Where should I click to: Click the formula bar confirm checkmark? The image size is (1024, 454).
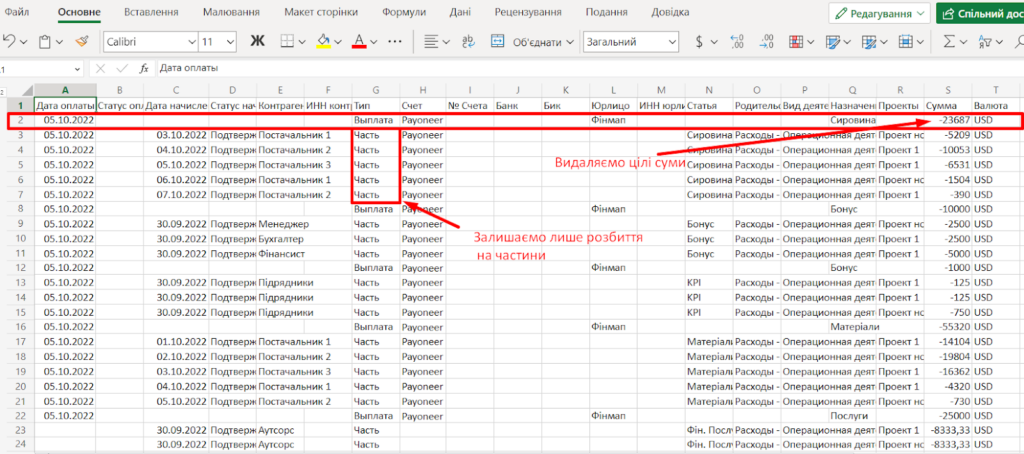click(x=121, y=68)
